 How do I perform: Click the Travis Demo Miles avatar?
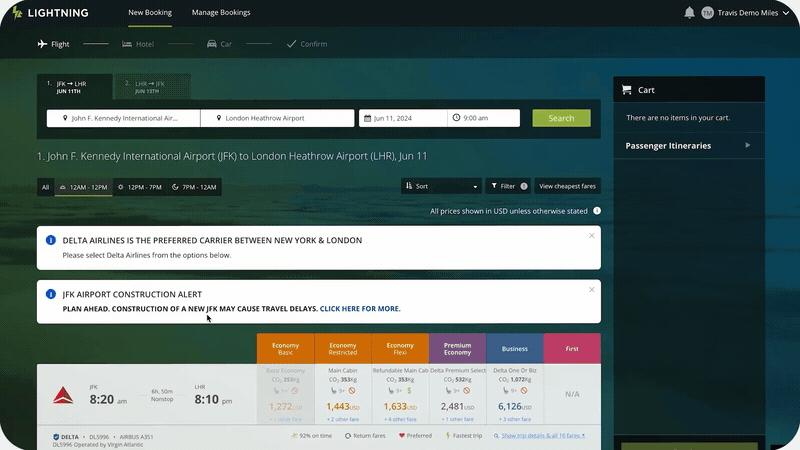point(707,13)
